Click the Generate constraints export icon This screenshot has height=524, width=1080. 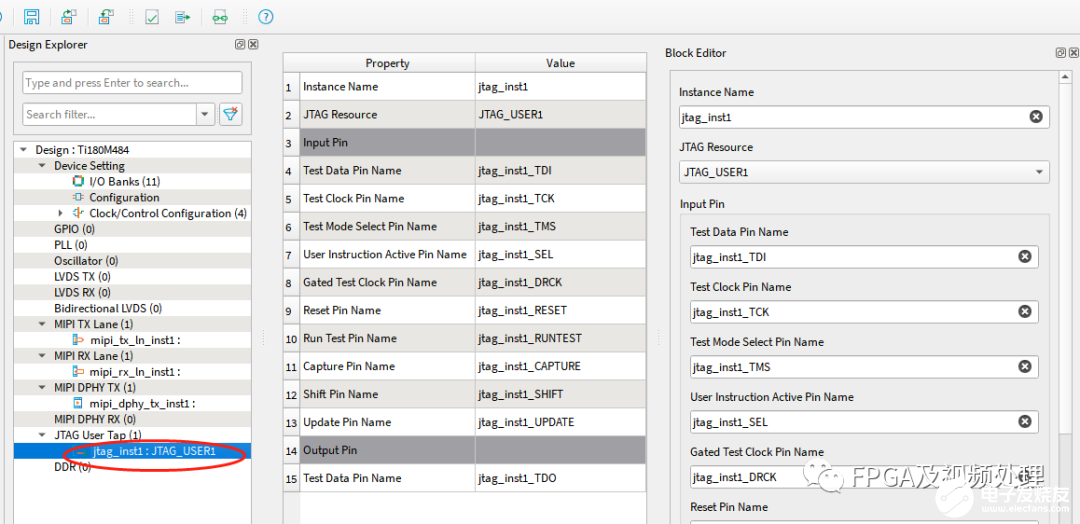pos(182,17)
